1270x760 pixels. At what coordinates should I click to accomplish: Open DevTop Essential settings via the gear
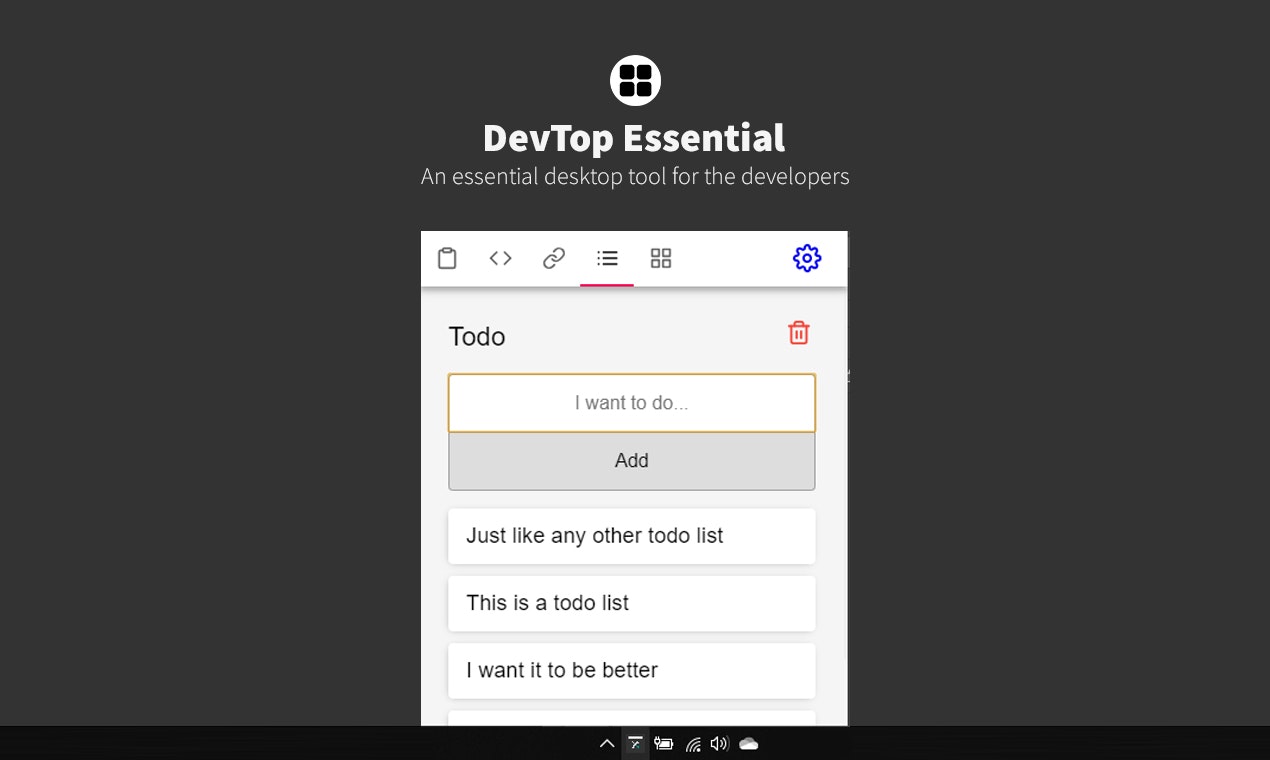807,257
